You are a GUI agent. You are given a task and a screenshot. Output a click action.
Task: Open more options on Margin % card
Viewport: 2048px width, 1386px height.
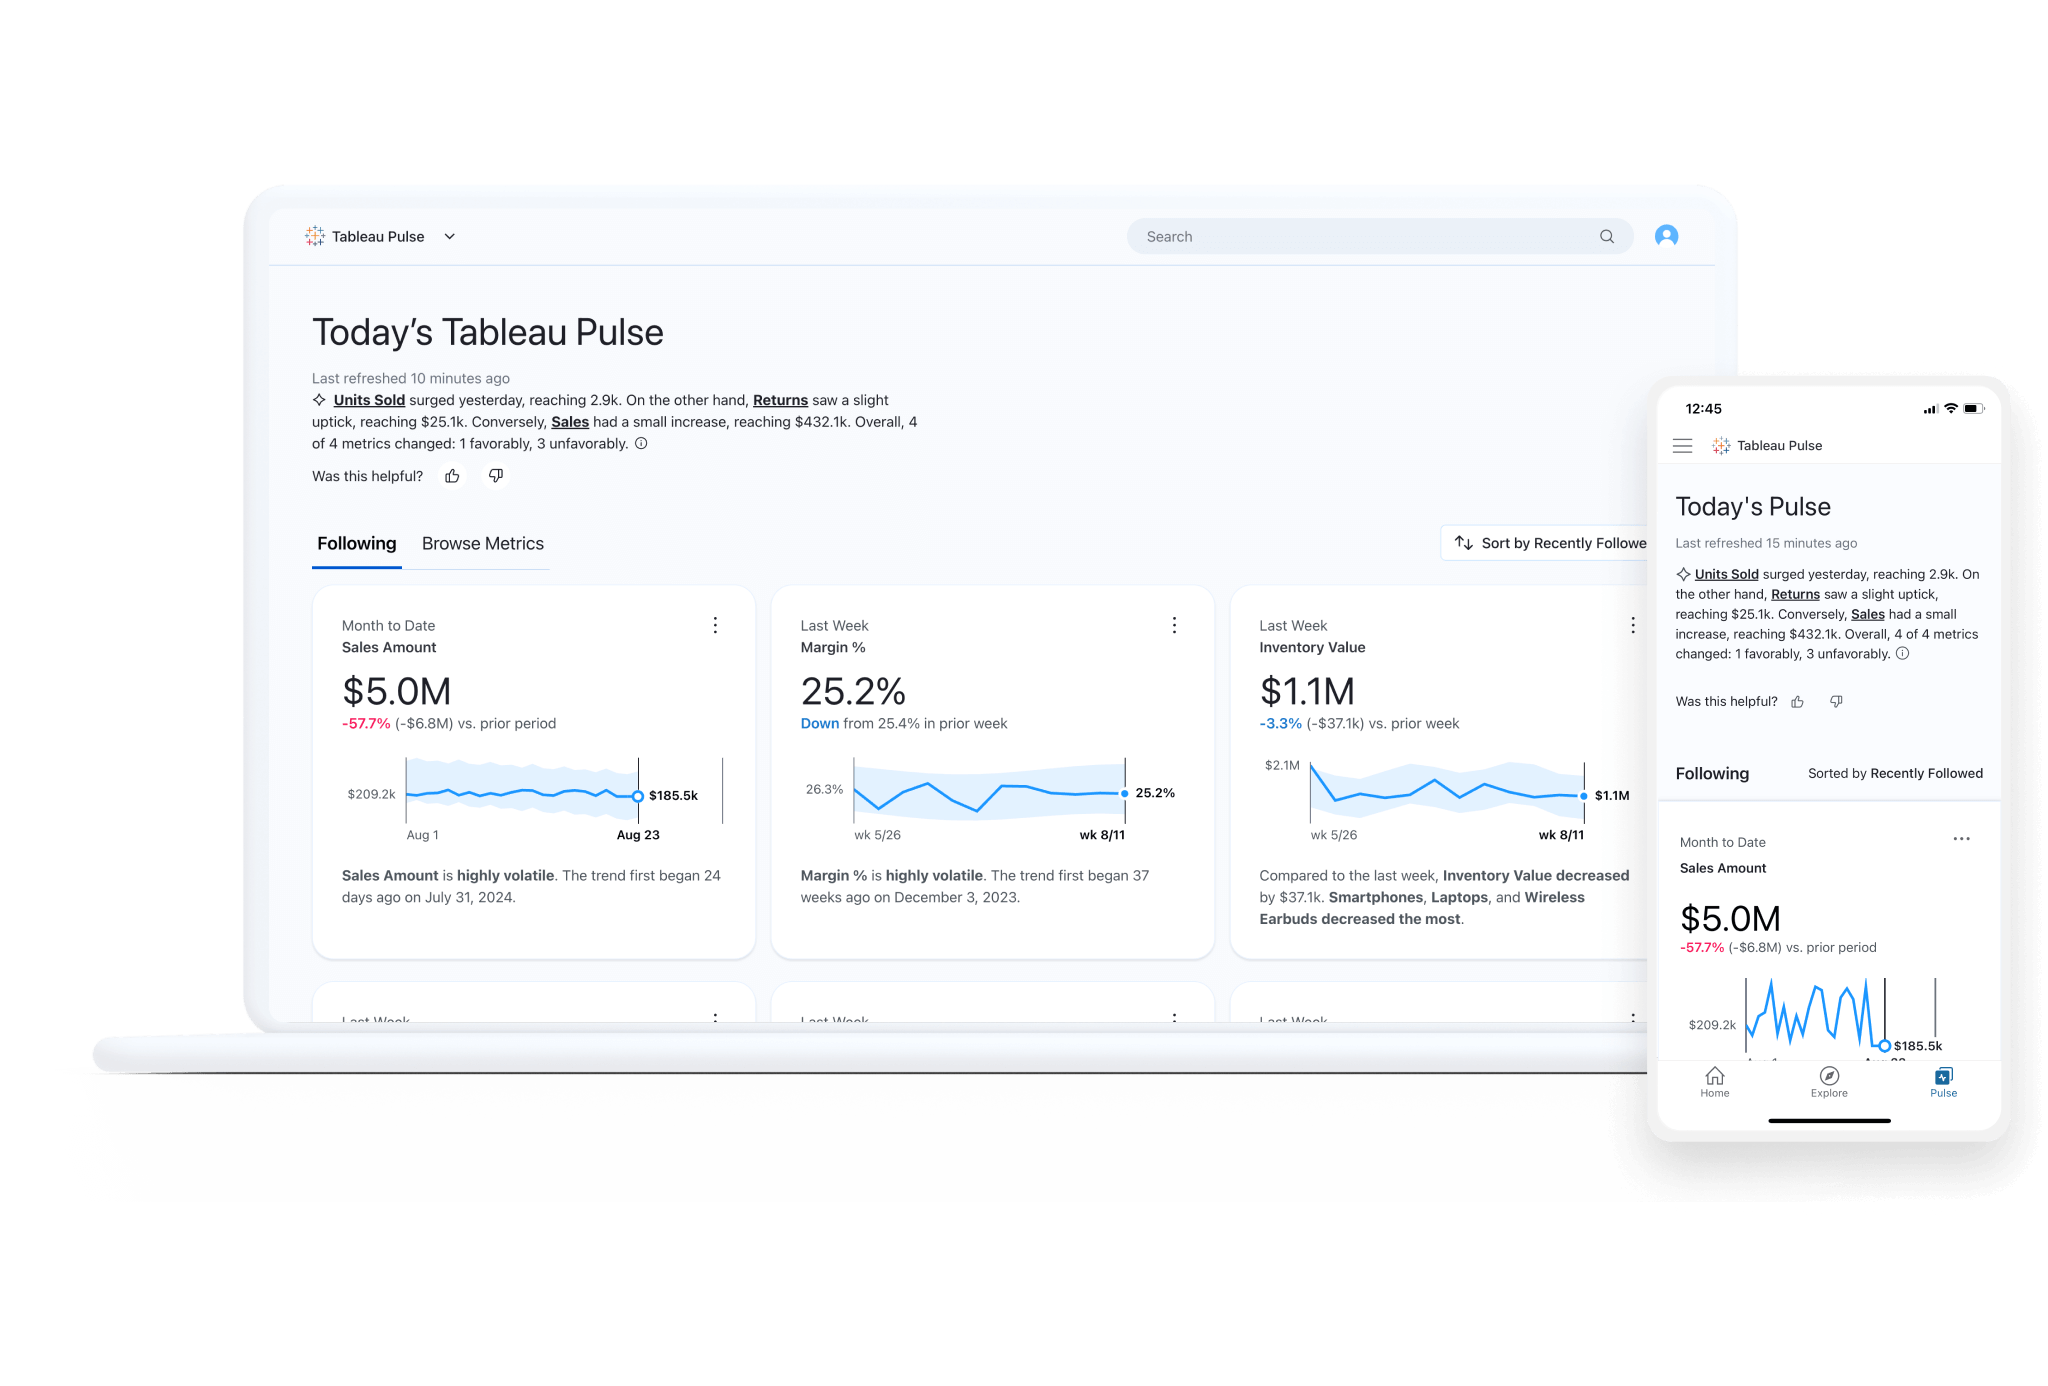(x=1174, y=625)
